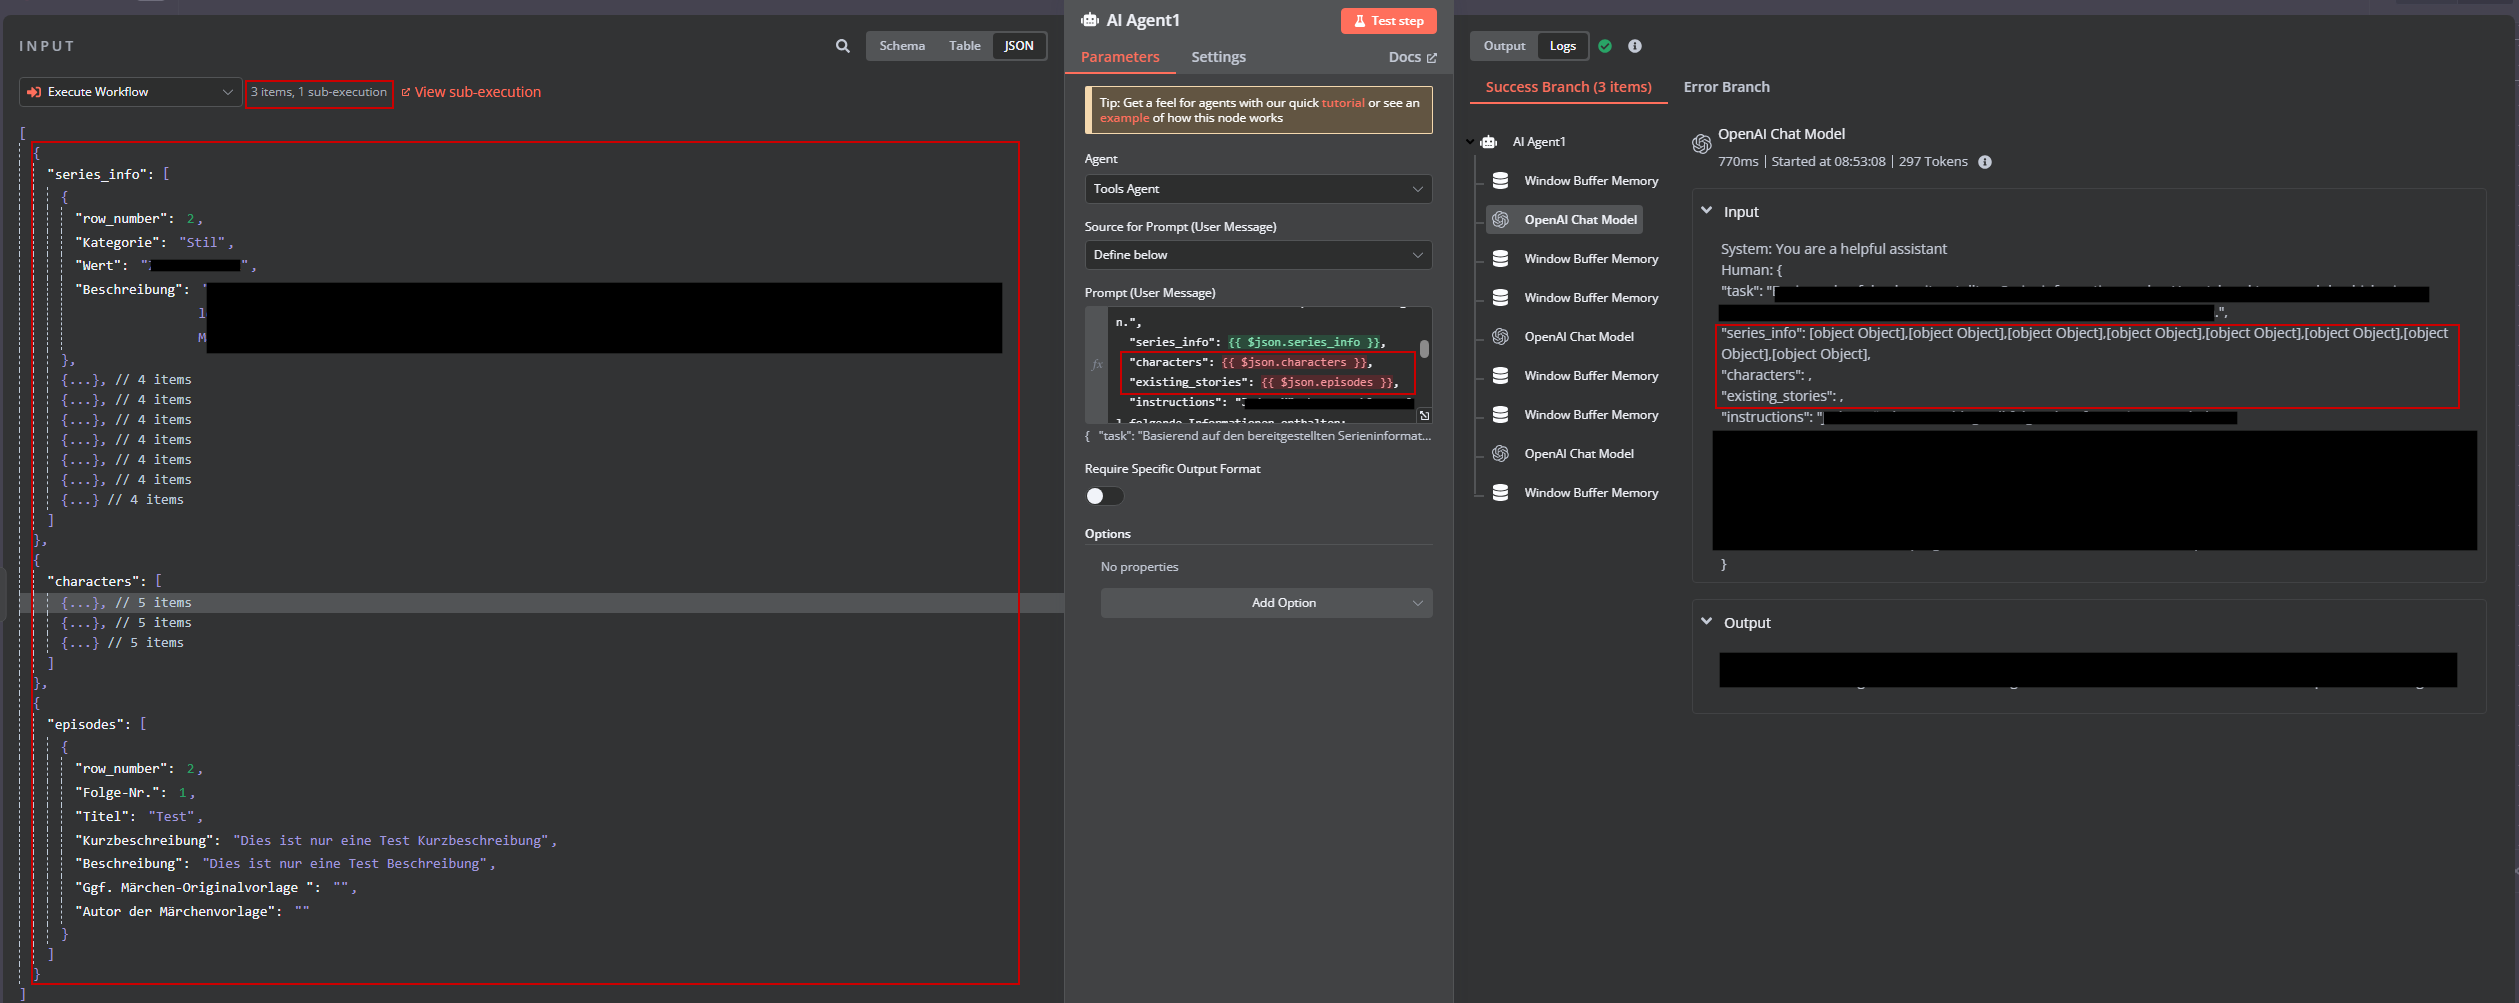The image size is (2519, 1003).
Task: Click the info icon next to Logs
Action: coord(1635,46)
